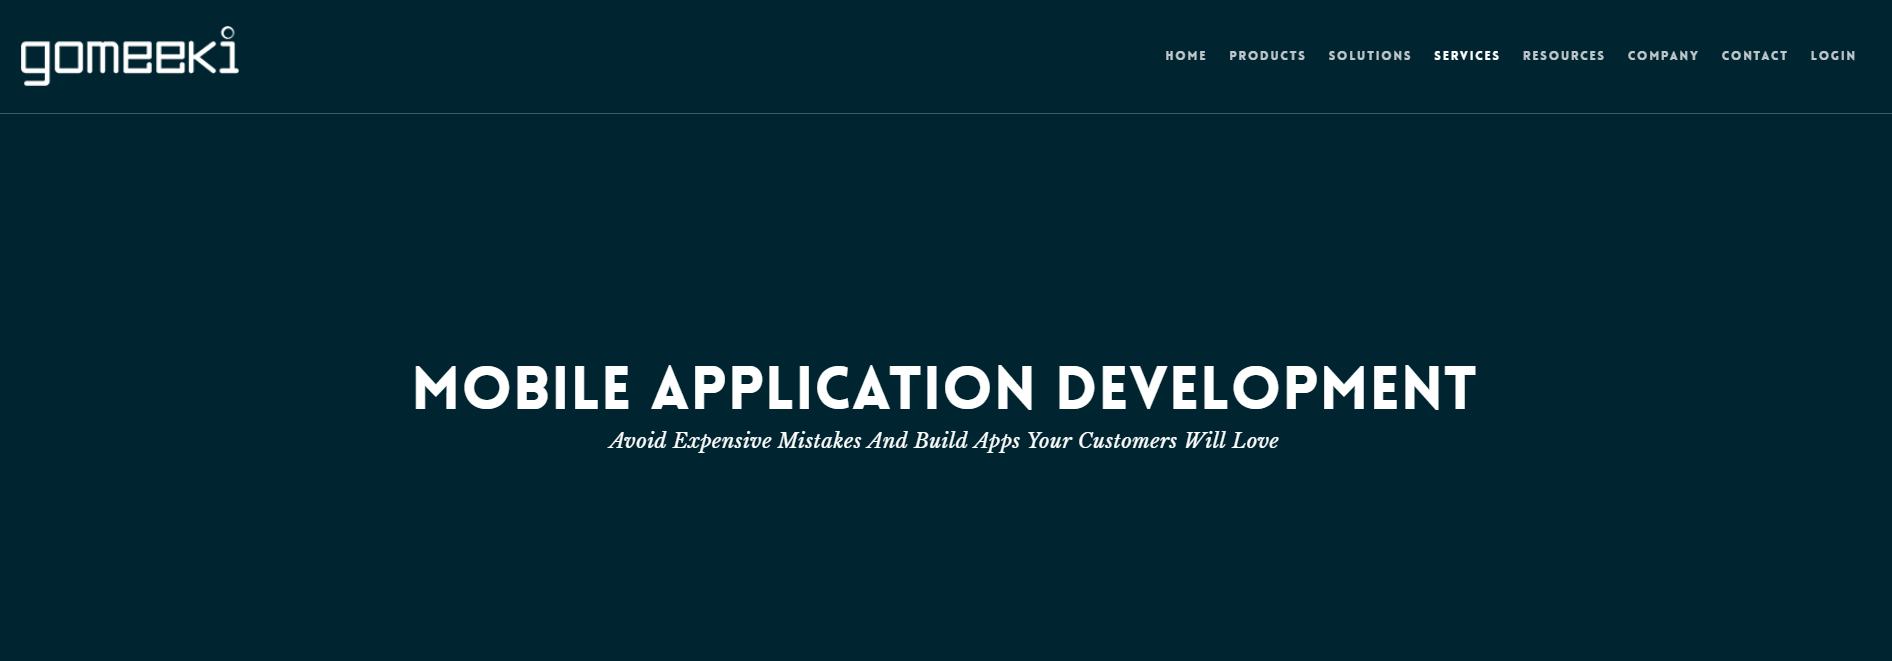Navigate to the Company menu item
The height and width of the screenshot is (661, 1892).
tap(1662, 56)
